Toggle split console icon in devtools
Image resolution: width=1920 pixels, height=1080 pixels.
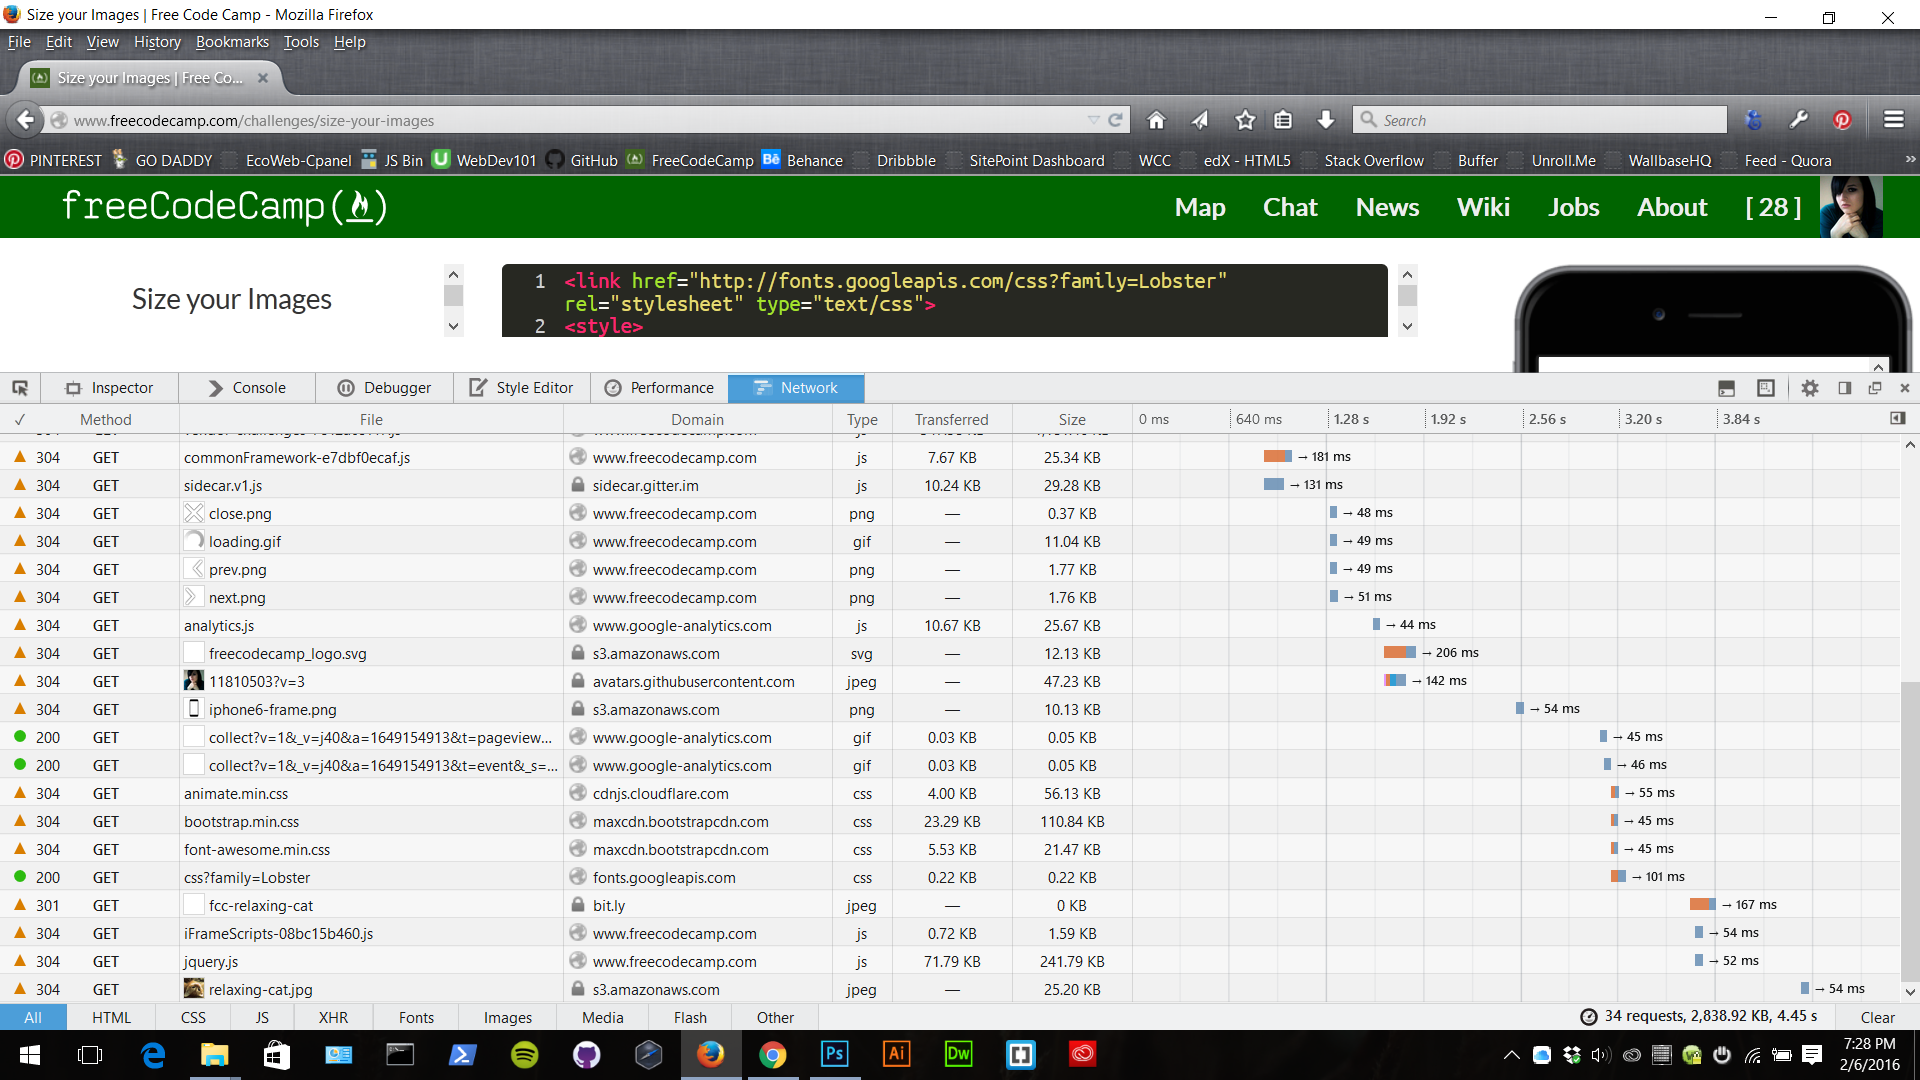[x=1726, y=388]
